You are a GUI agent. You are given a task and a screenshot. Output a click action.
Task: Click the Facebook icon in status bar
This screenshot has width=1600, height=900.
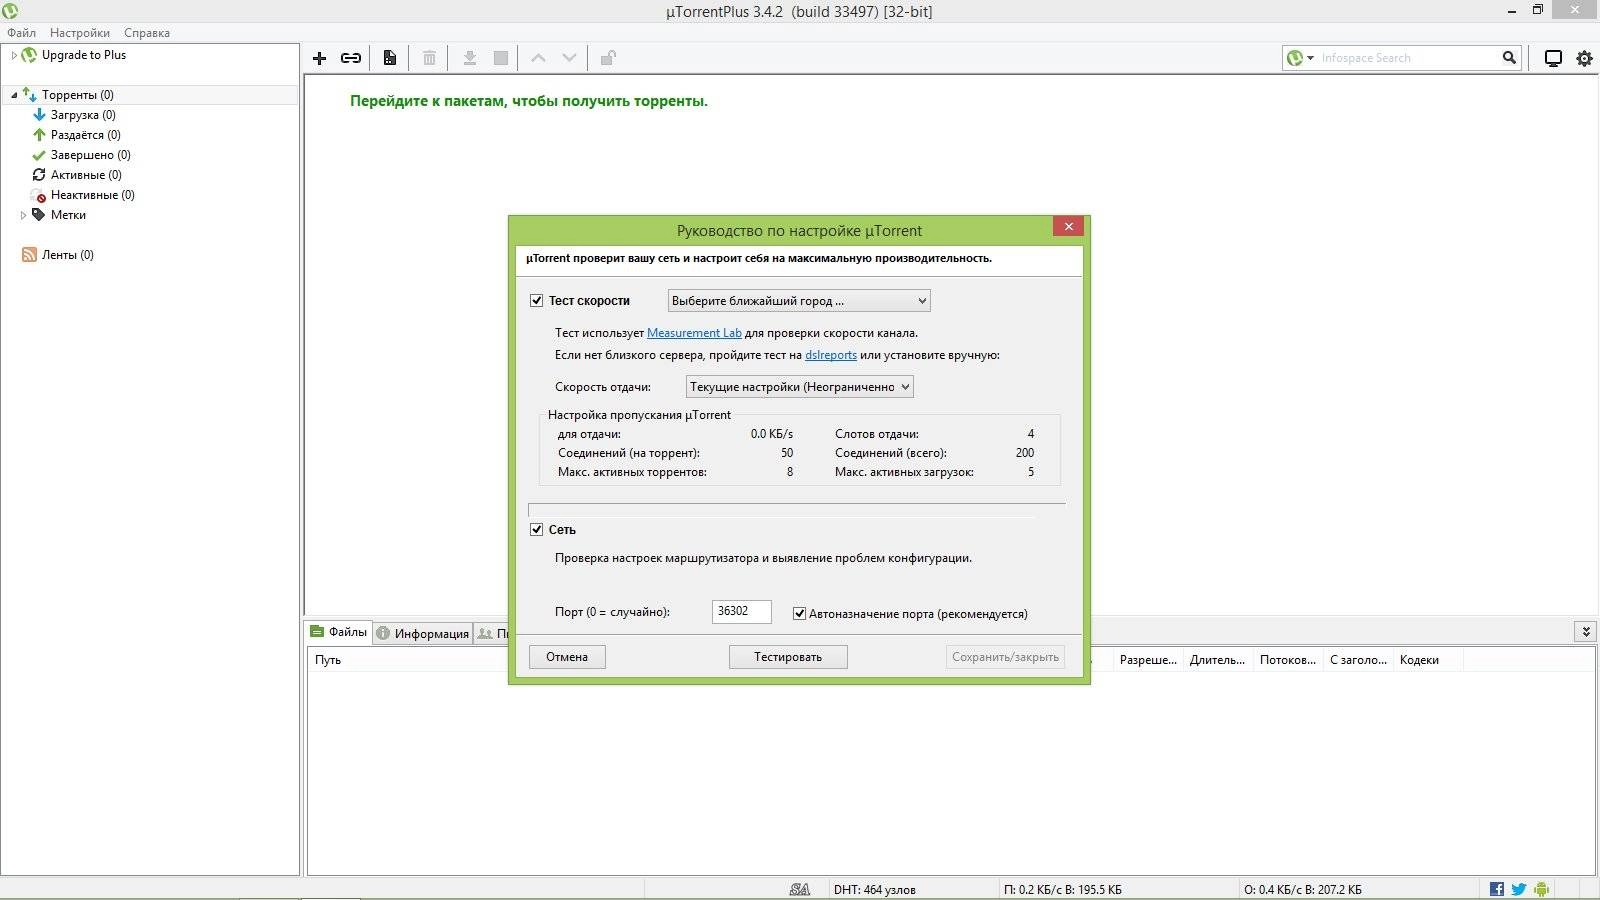pyautogui.click(x=1497, y=889)
